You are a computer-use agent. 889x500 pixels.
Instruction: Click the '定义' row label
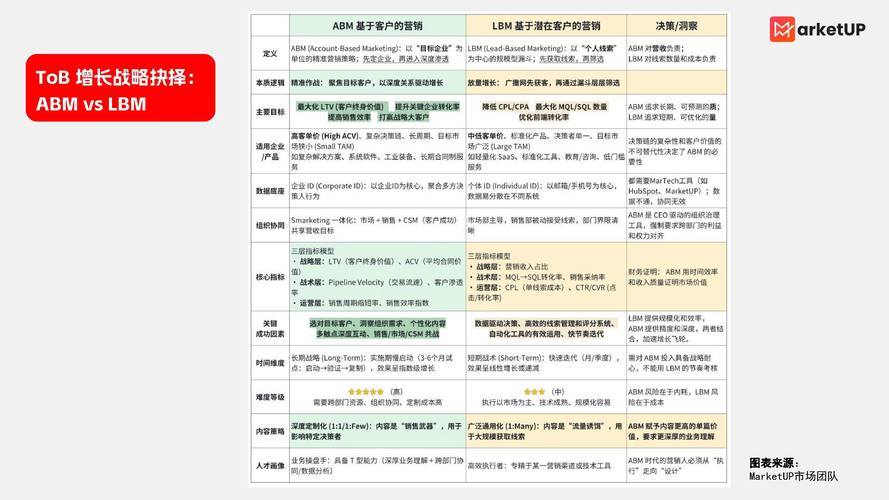[x=270, y=54]
